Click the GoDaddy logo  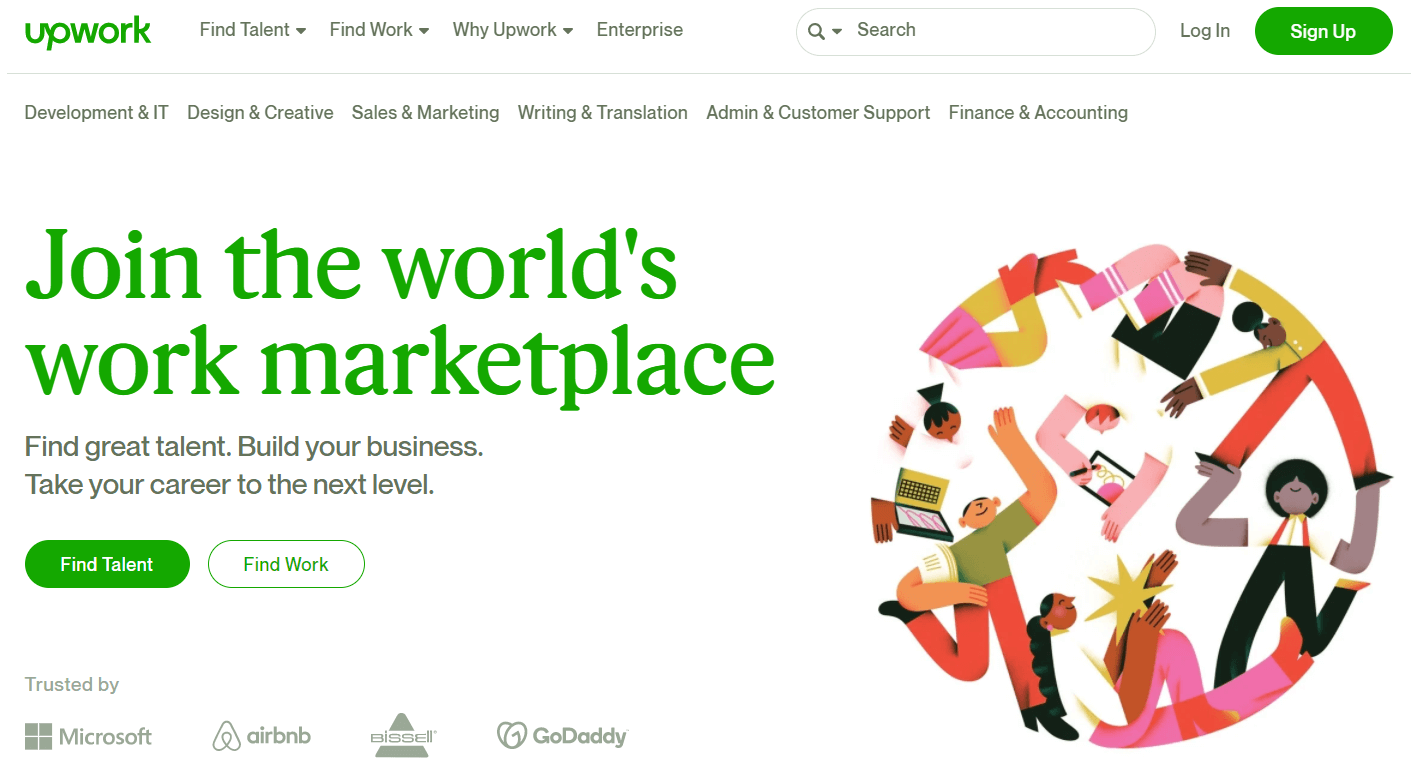(x=562, y=736)
